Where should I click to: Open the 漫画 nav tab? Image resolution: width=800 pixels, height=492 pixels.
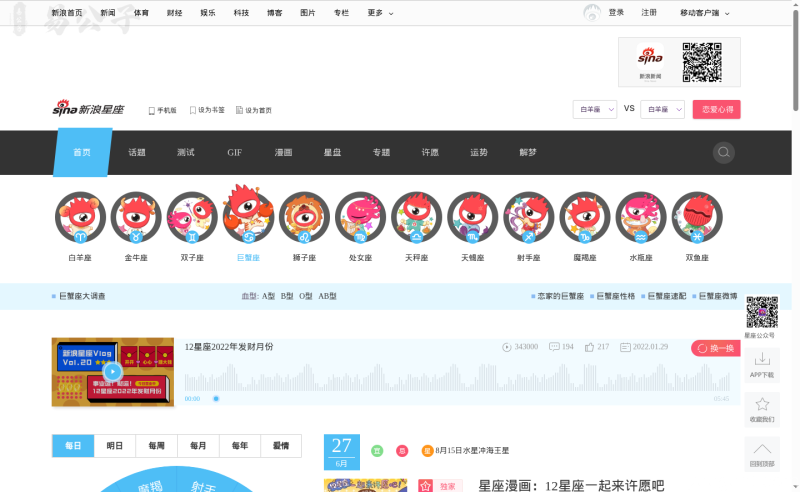pyautogui.click(x=284, y=152)
